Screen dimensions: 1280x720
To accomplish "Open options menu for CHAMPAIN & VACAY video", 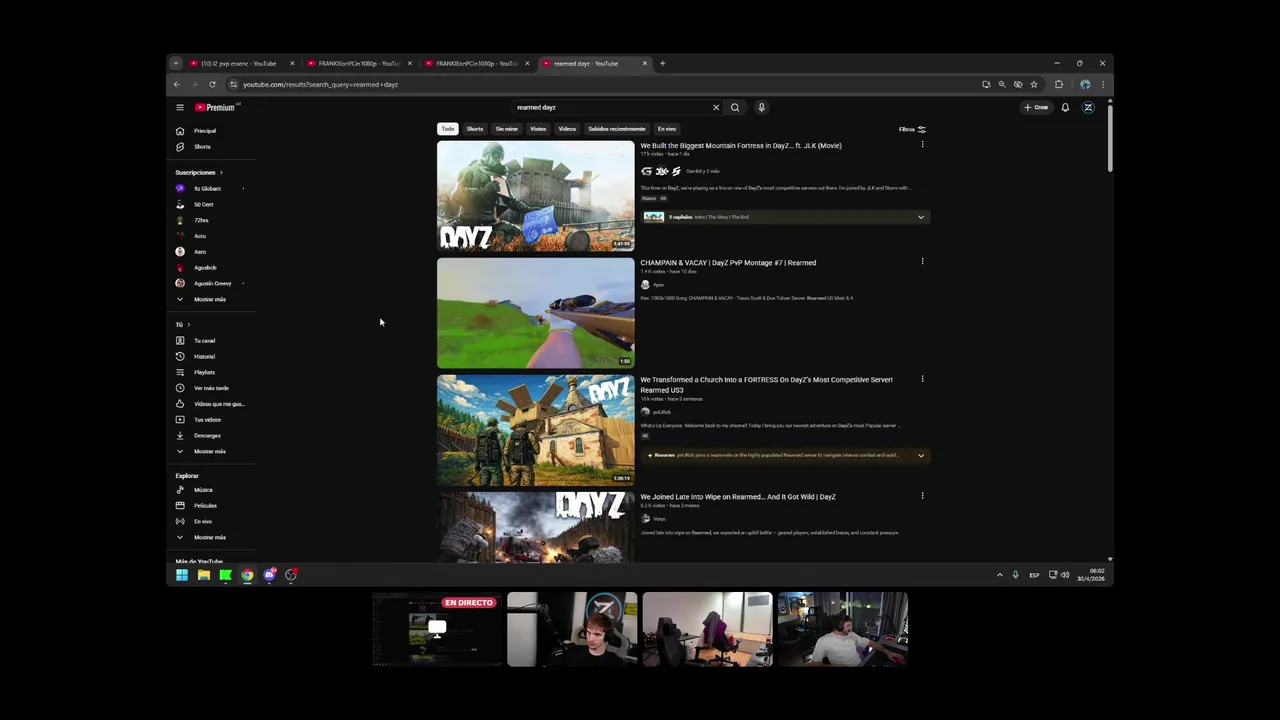I will 922,262.
